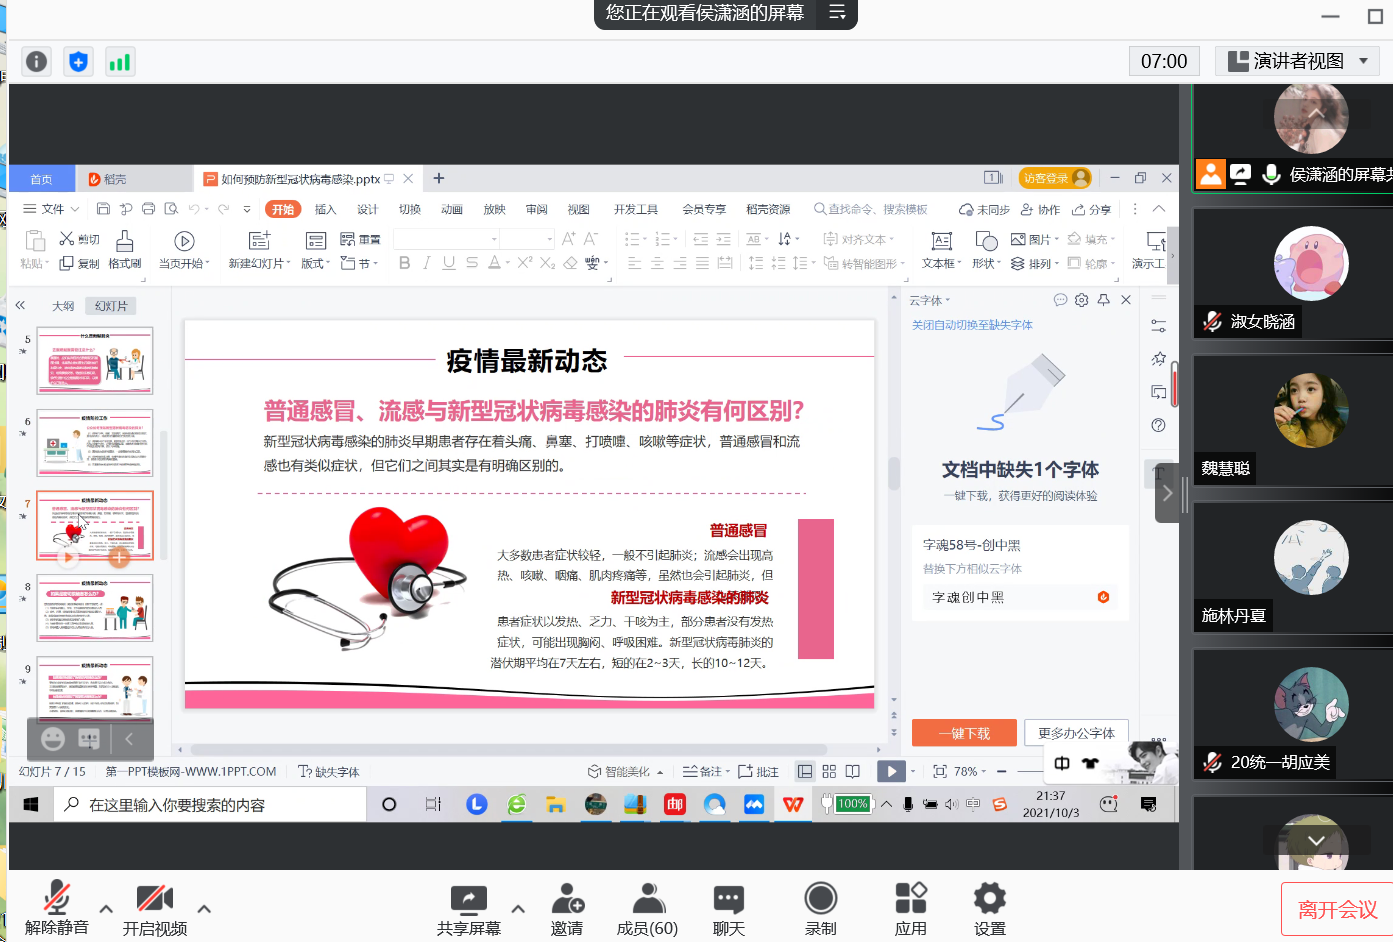The height and width of the screenshot is (942, 1393).
Task: Click the orange 一键下载 button
Action: pos(963,733)
